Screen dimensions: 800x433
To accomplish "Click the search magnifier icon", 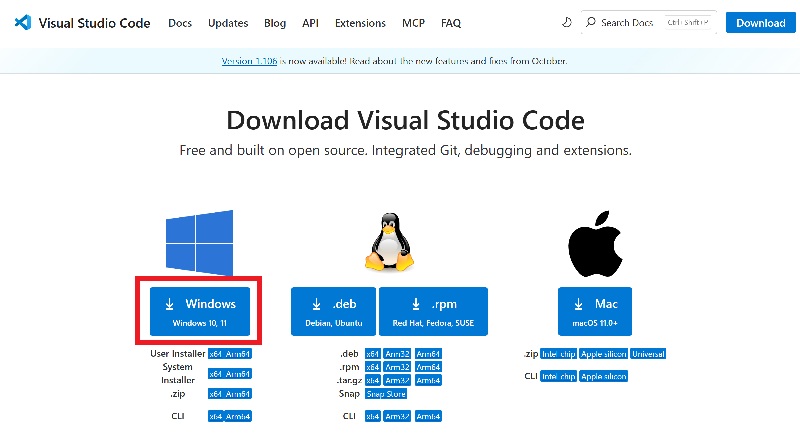I will point(592,22).
